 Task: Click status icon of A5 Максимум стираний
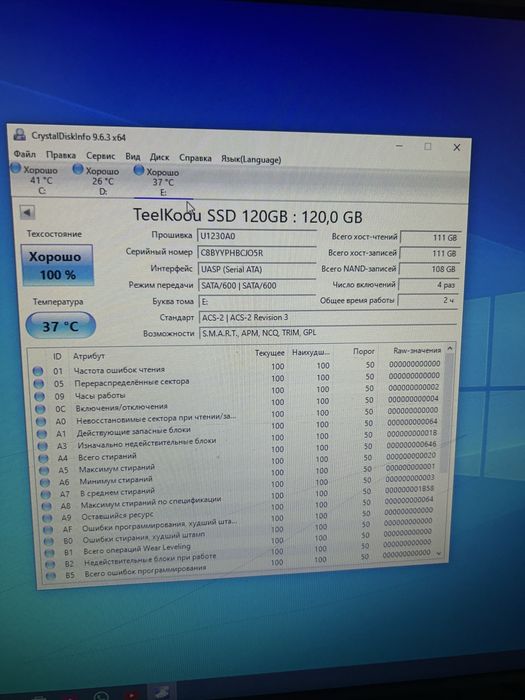[45, 470]
